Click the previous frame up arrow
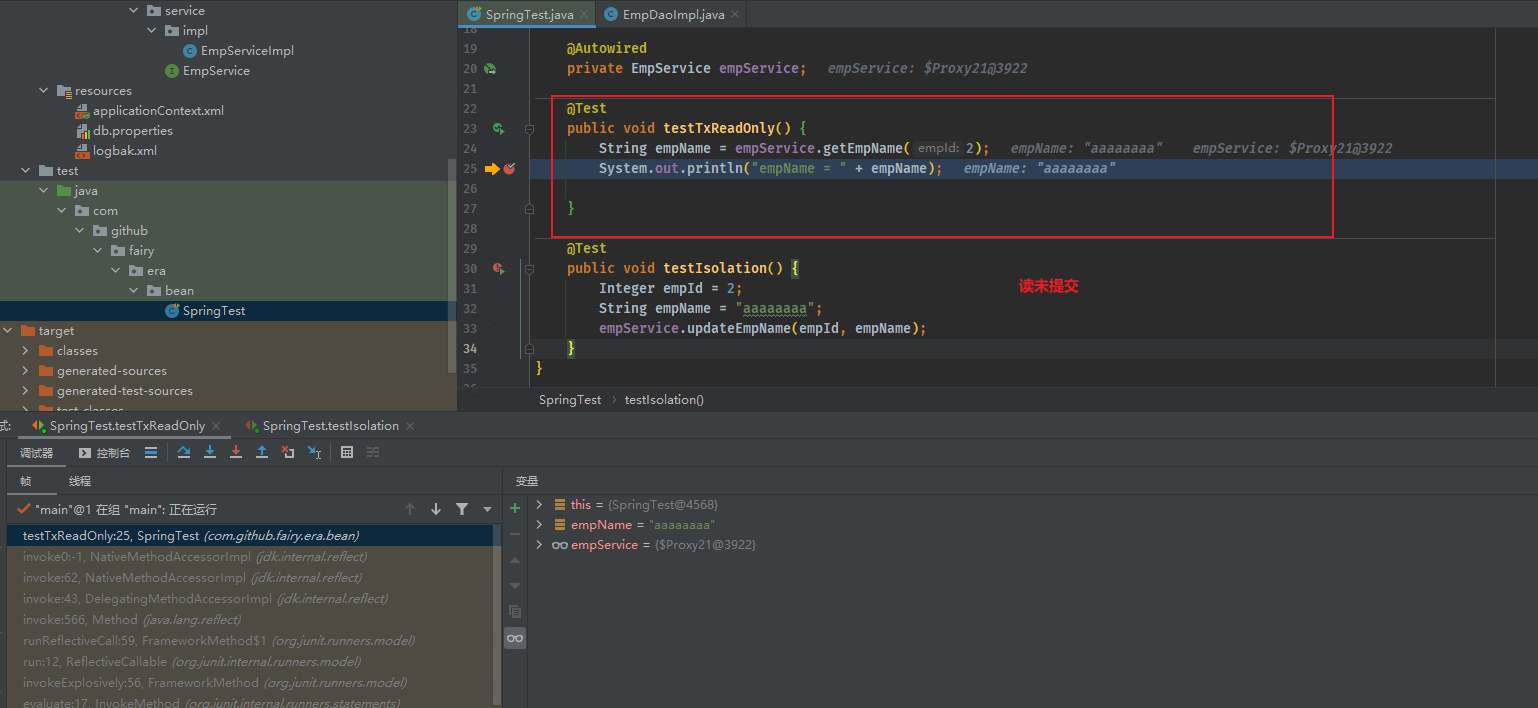Image resolution: width=1538 pixels, height=708 pixels. coord(410,509)
